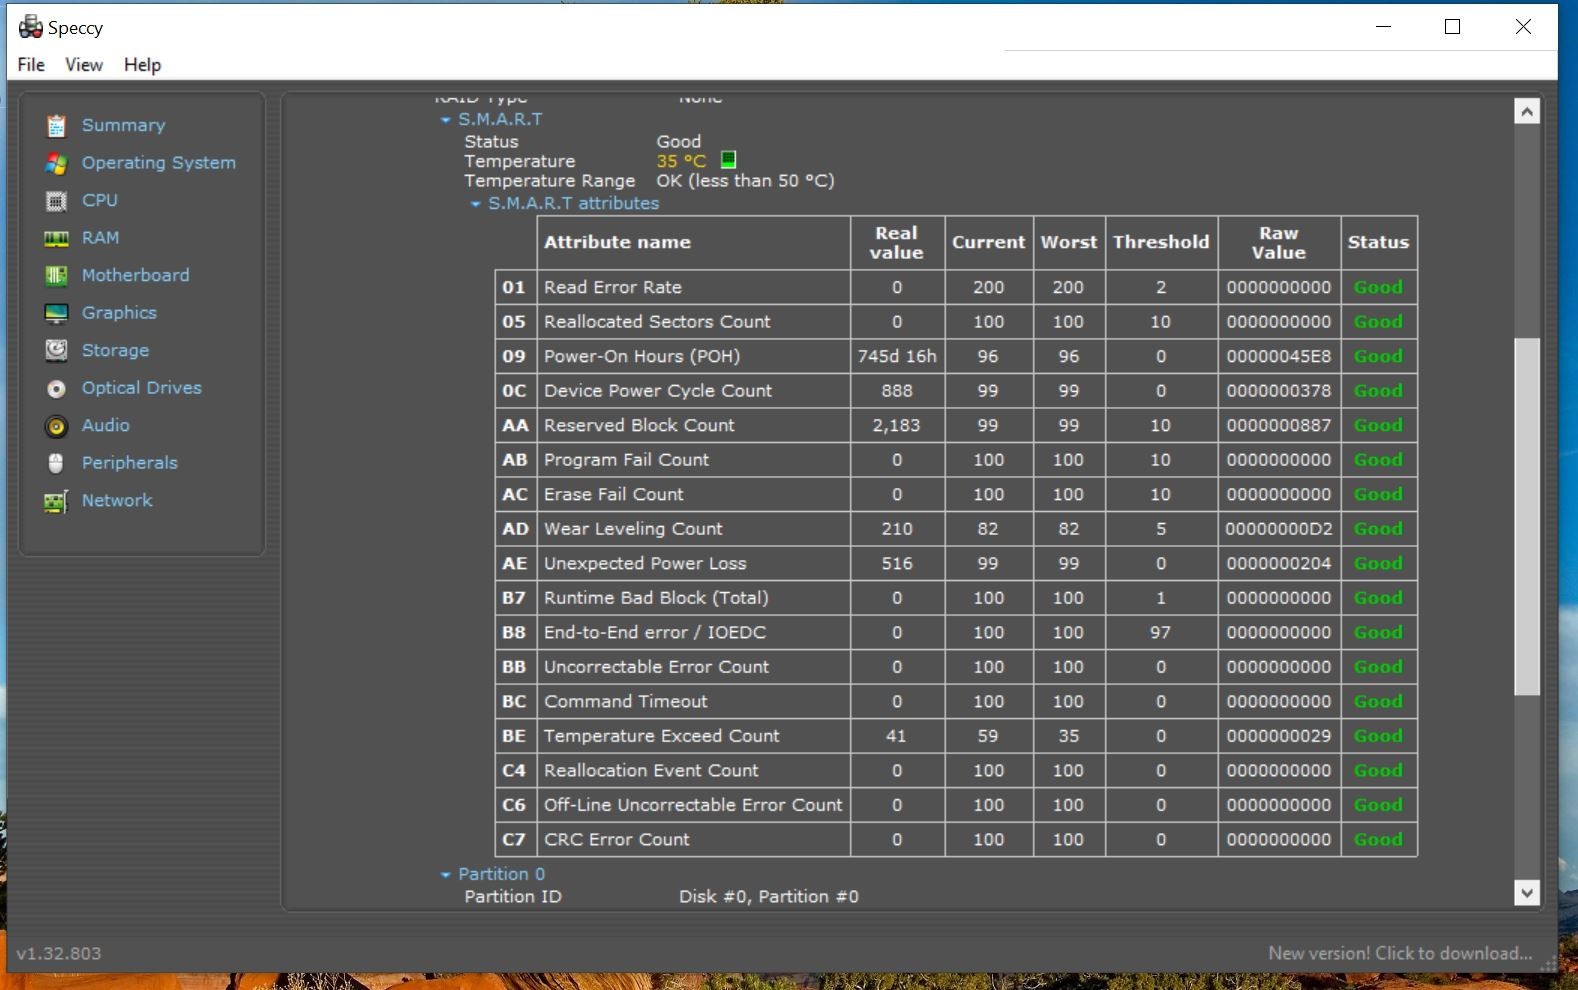Click the green temperature indicator box

pyautogui.click(x=729, y=160)
